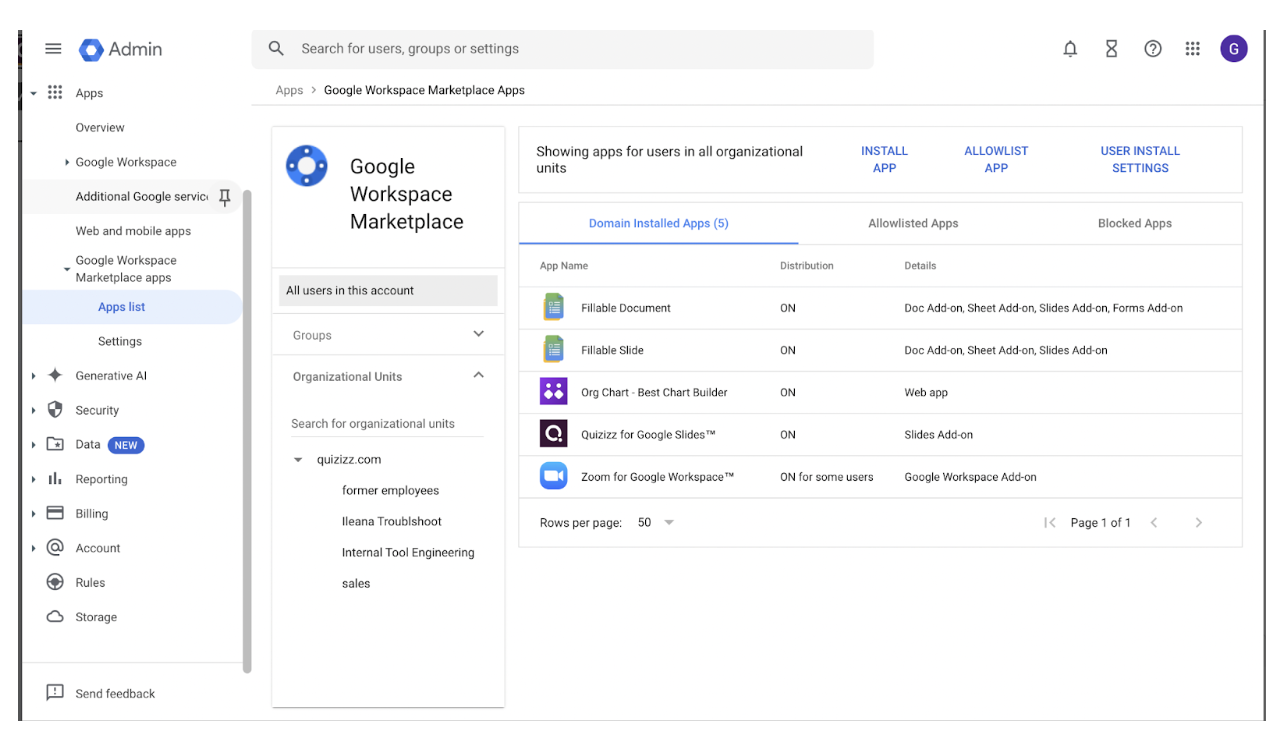This screenshot has width=1284, height=738.
Task: Select the former employees org unit
Action: [390, 490]
